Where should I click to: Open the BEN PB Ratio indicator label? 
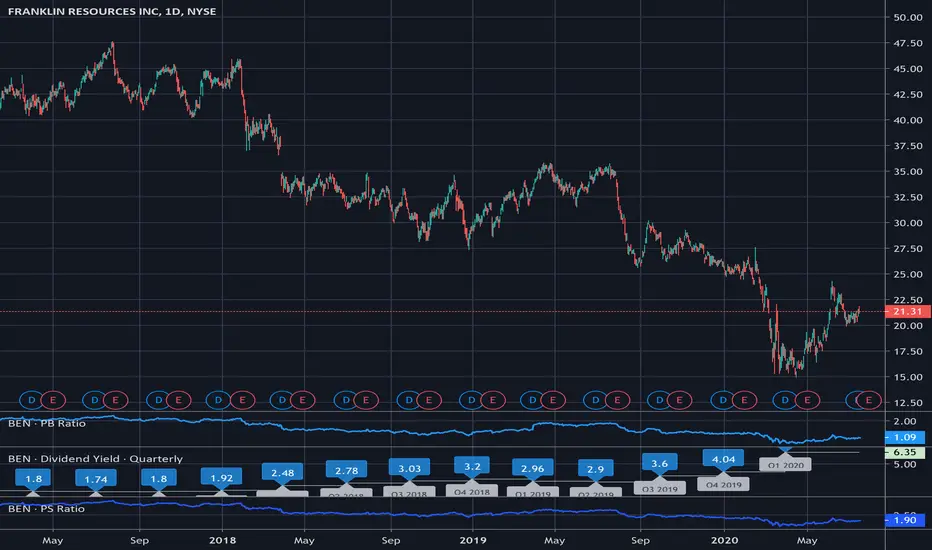point(47,423)
